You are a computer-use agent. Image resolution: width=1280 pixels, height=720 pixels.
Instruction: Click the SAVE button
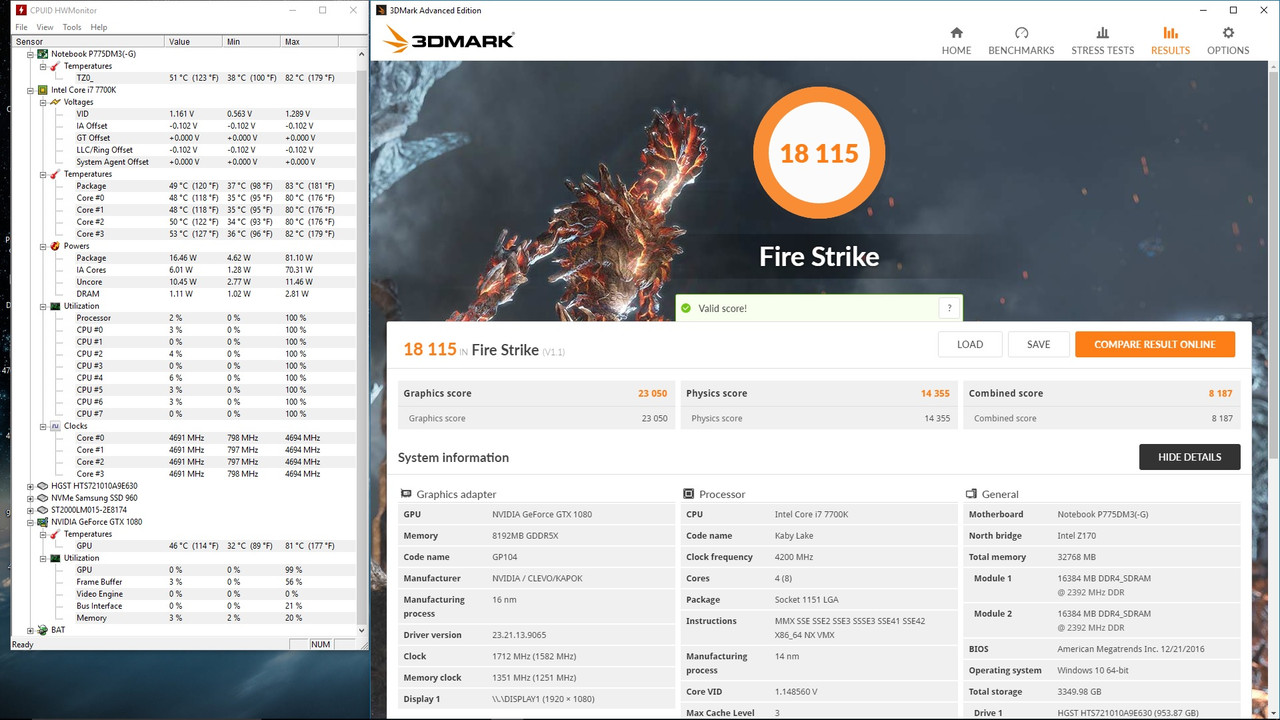[x=1039, y=344]
